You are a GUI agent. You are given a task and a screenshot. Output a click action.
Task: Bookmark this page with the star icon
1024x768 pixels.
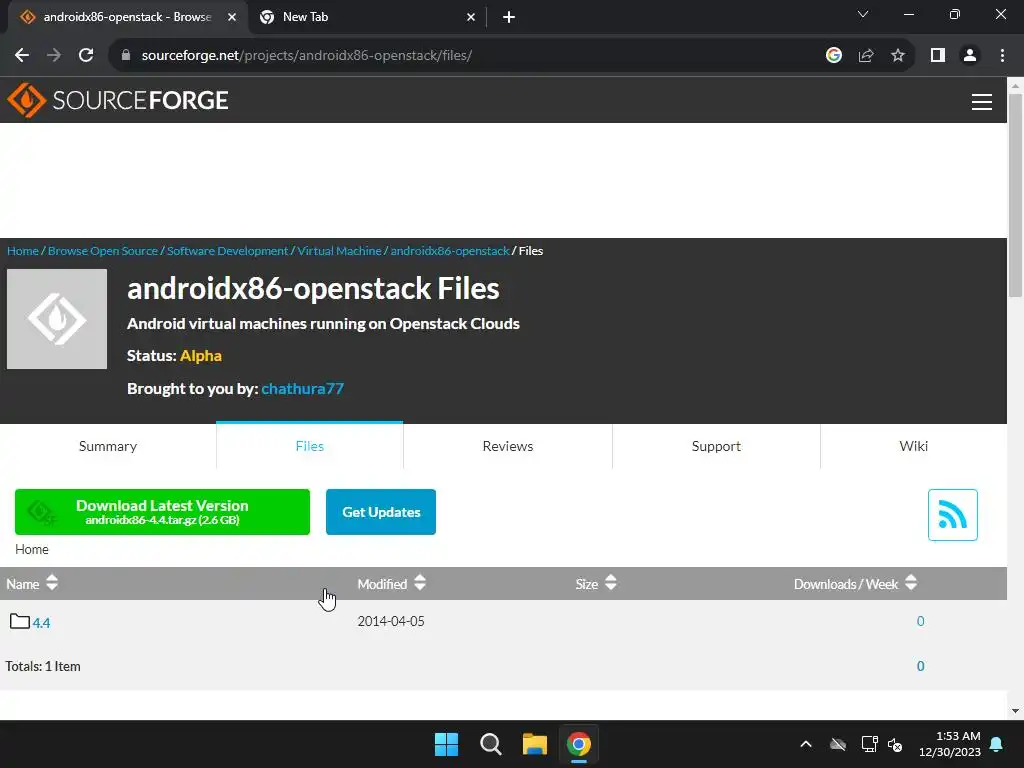[x=898, y=56]
